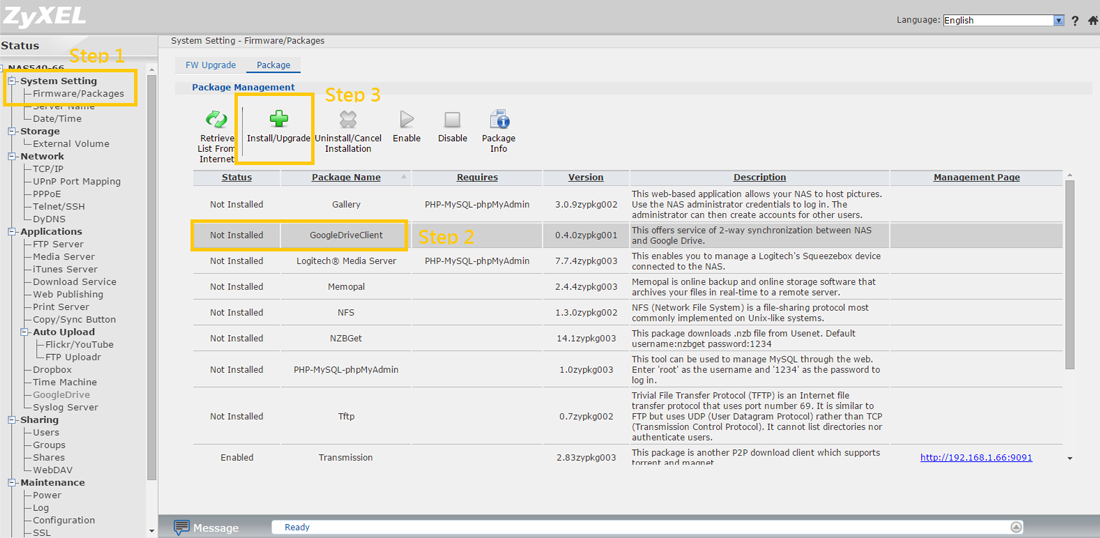Viewport: 1100px width, 538px height.
Task: Click Retrieve List From Internet icon
Action: pos(216,119)
